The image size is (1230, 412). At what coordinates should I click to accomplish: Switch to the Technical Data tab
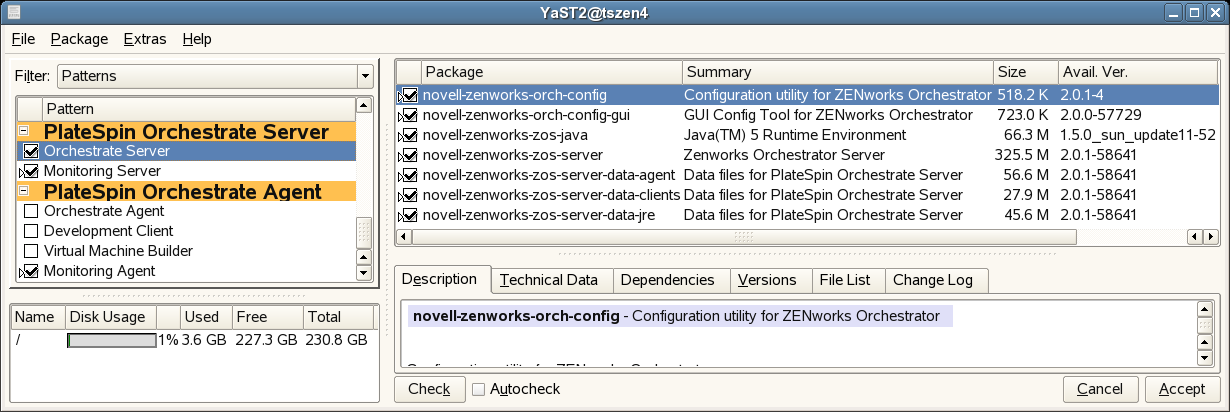(549, 280)
